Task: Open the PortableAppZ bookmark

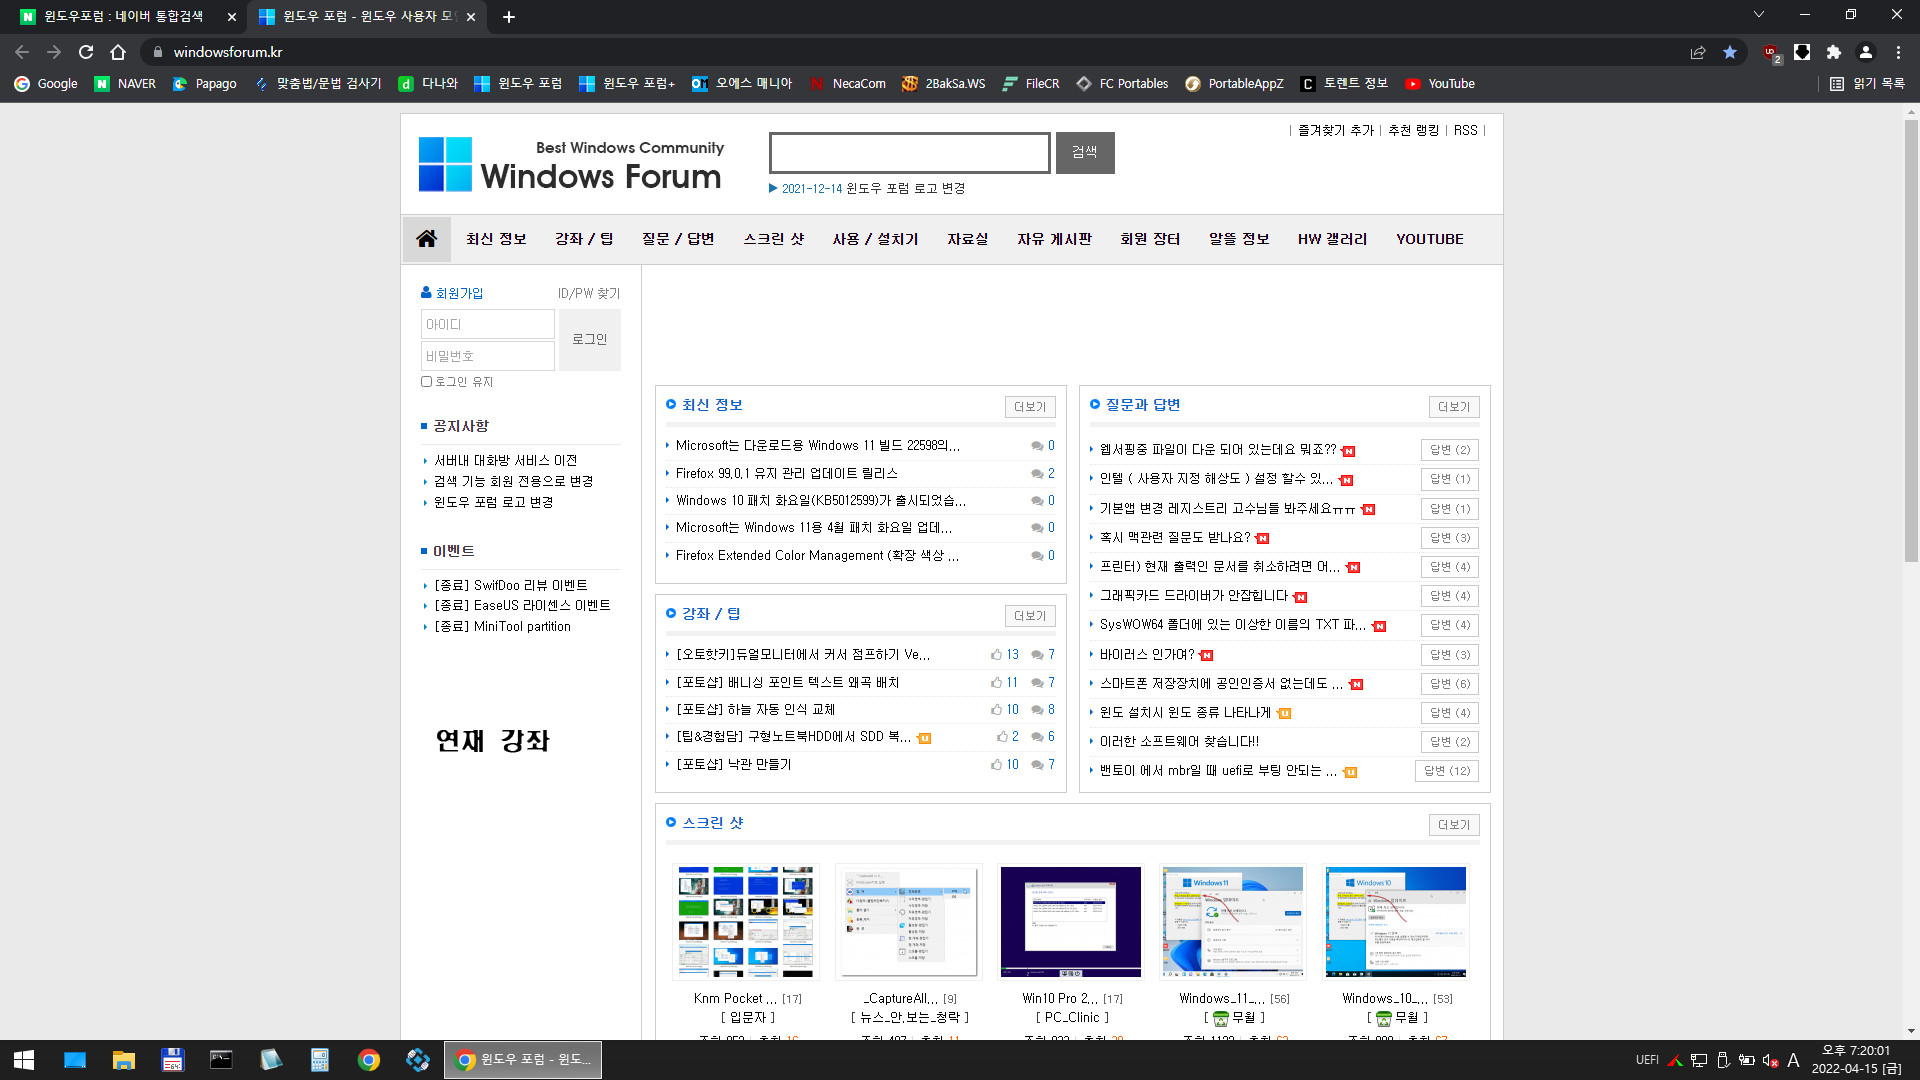Action: [x=1234, y=84]
